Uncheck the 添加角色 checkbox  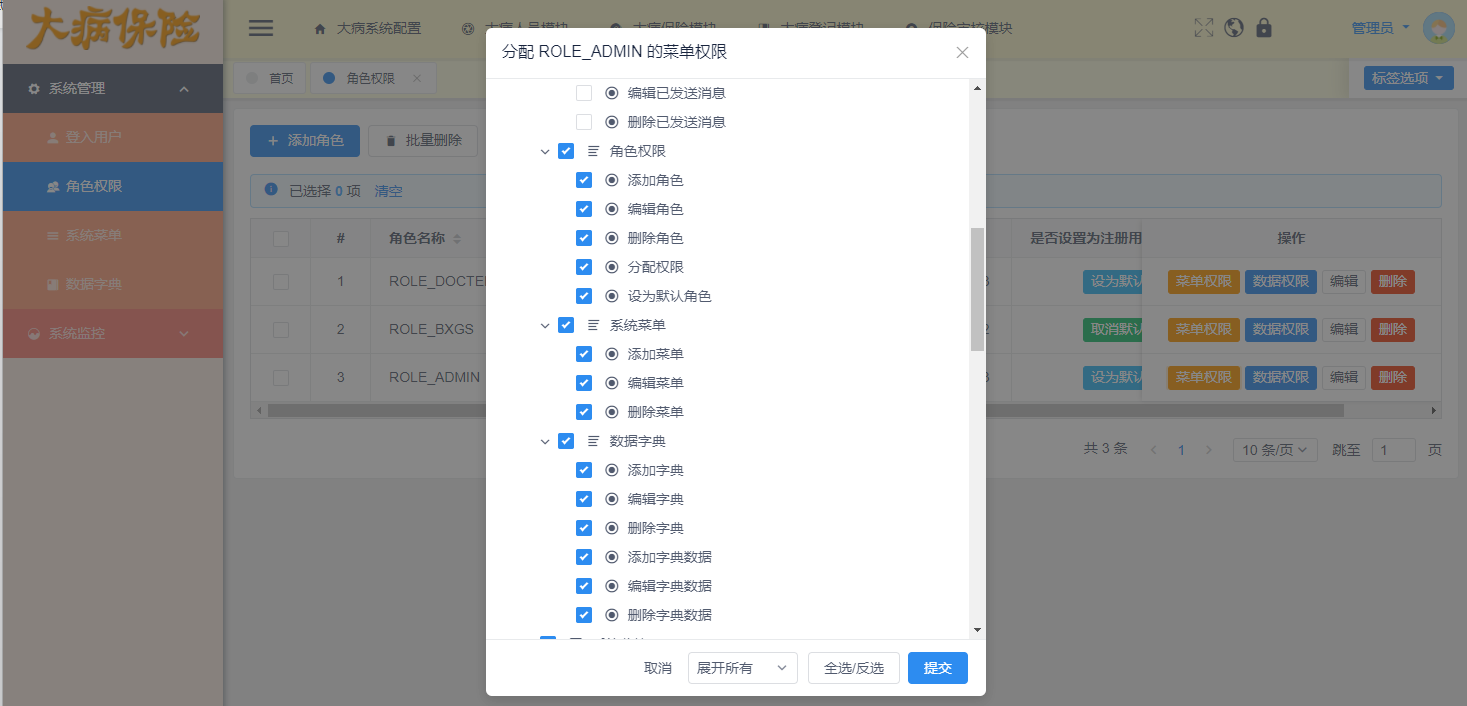click(x=584, y=180)
